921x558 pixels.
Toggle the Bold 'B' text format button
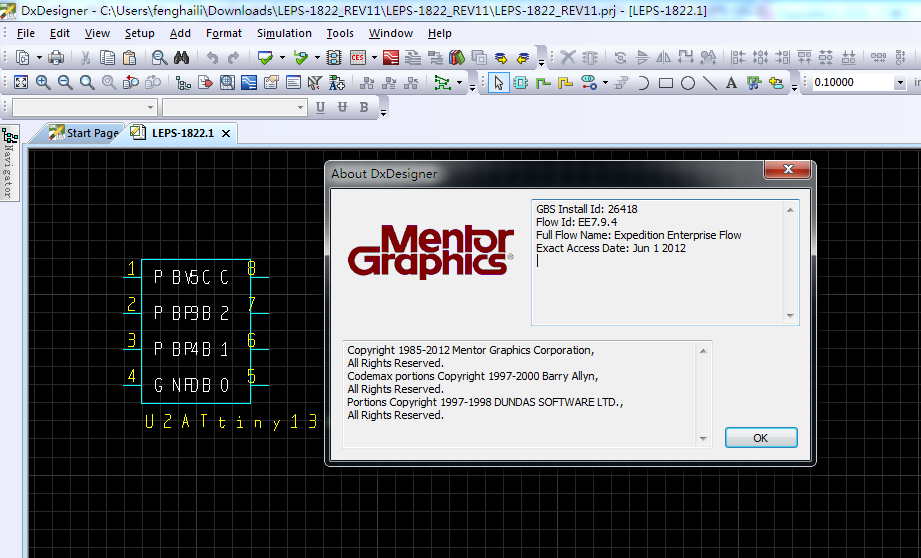coord(365,107)
